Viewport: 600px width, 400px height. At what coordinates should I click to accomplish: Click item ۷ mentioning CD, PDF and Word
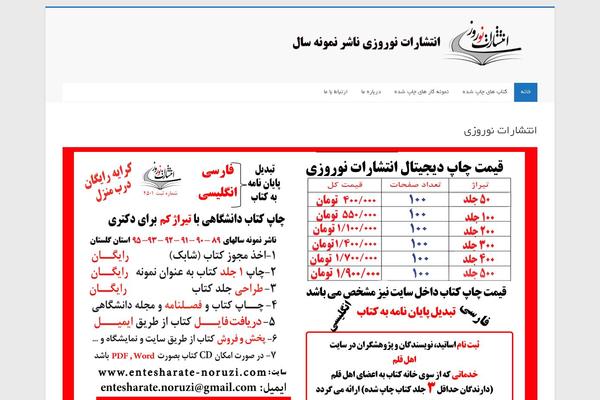(x=185, y=356)
